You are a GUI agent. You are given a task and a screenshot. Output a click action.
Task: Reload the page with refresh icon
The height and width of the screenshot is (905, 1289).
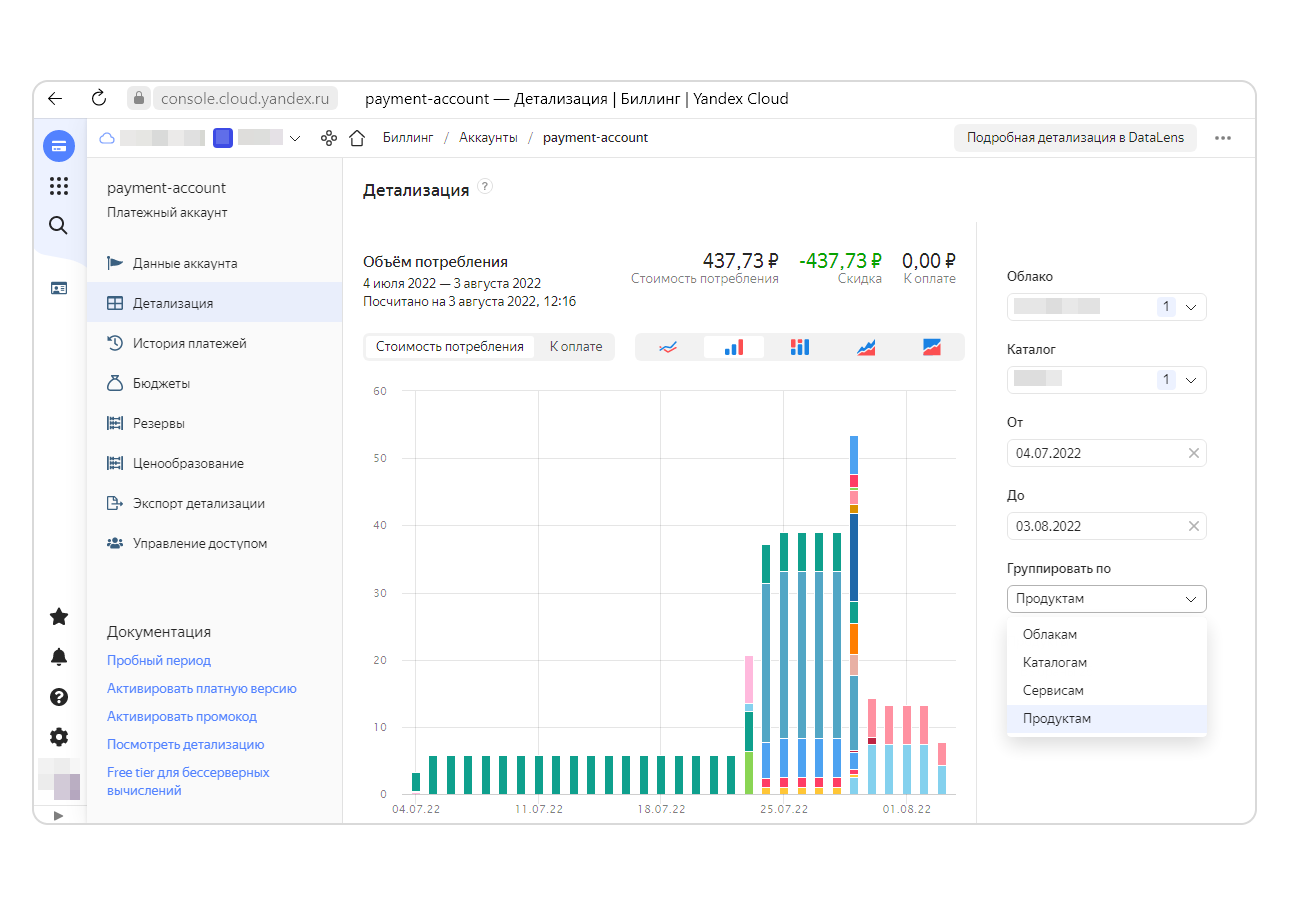(98, 98)
